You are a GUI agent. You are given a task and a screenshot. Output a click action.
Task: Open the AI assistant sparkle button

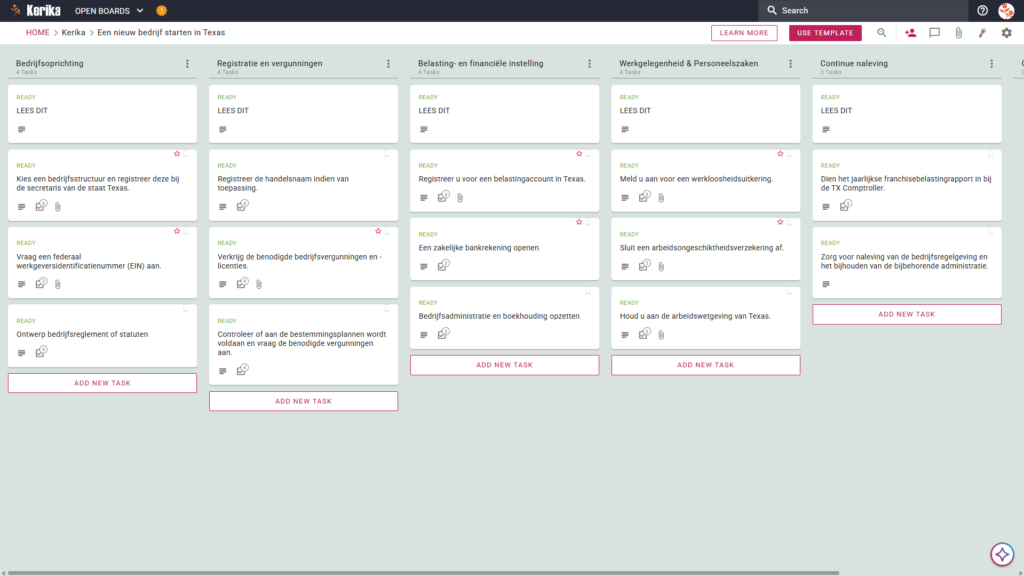click(1002, 554)
